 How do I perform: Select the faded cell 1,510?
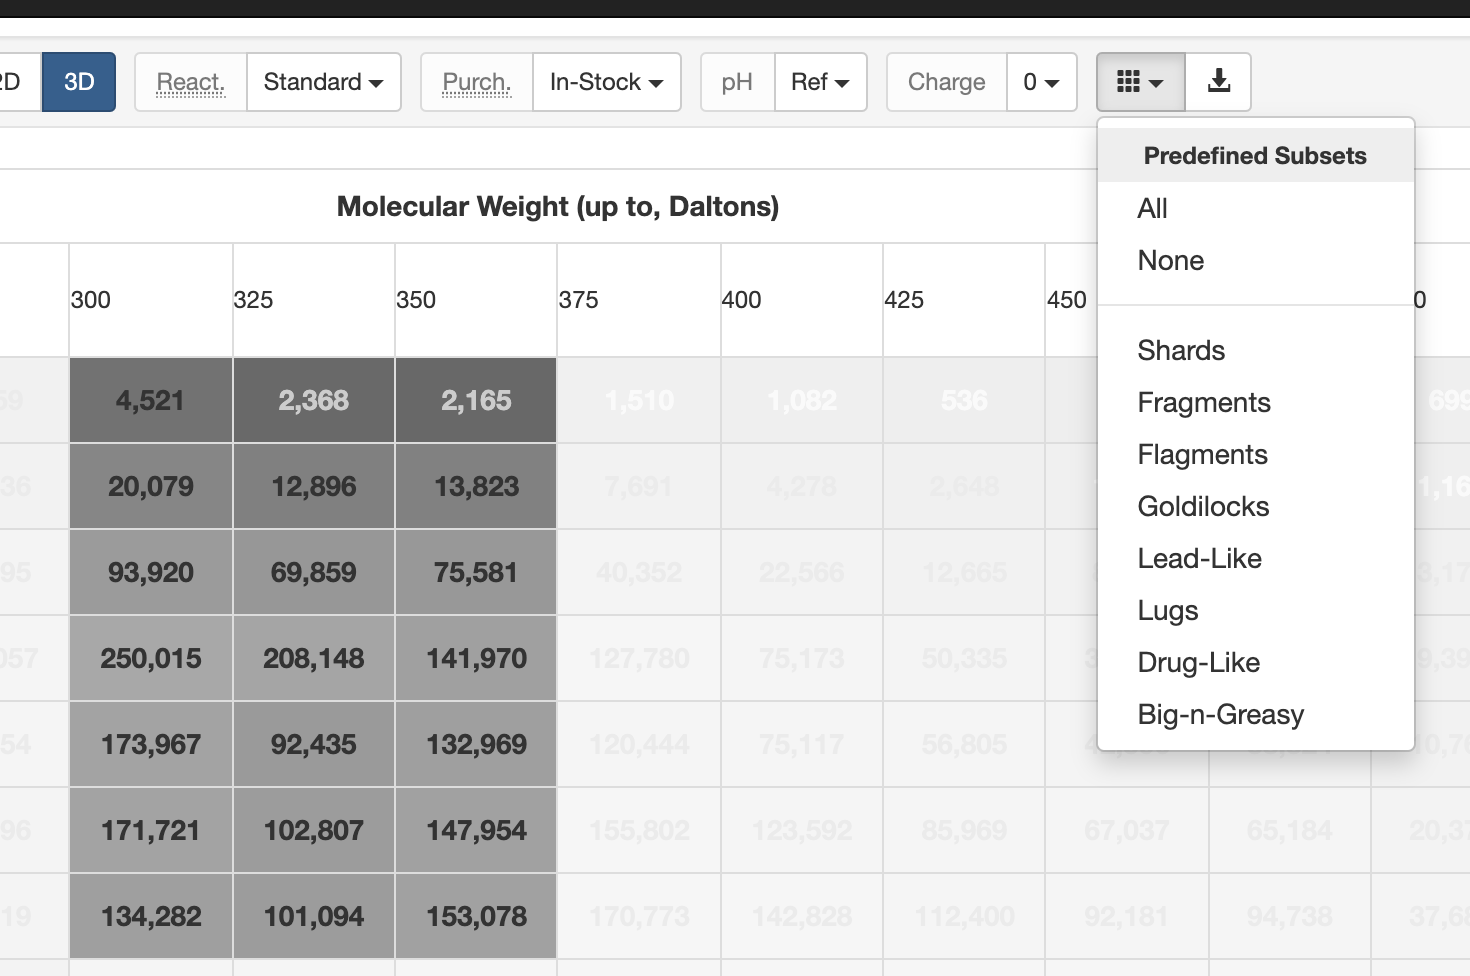click(639, 400)
